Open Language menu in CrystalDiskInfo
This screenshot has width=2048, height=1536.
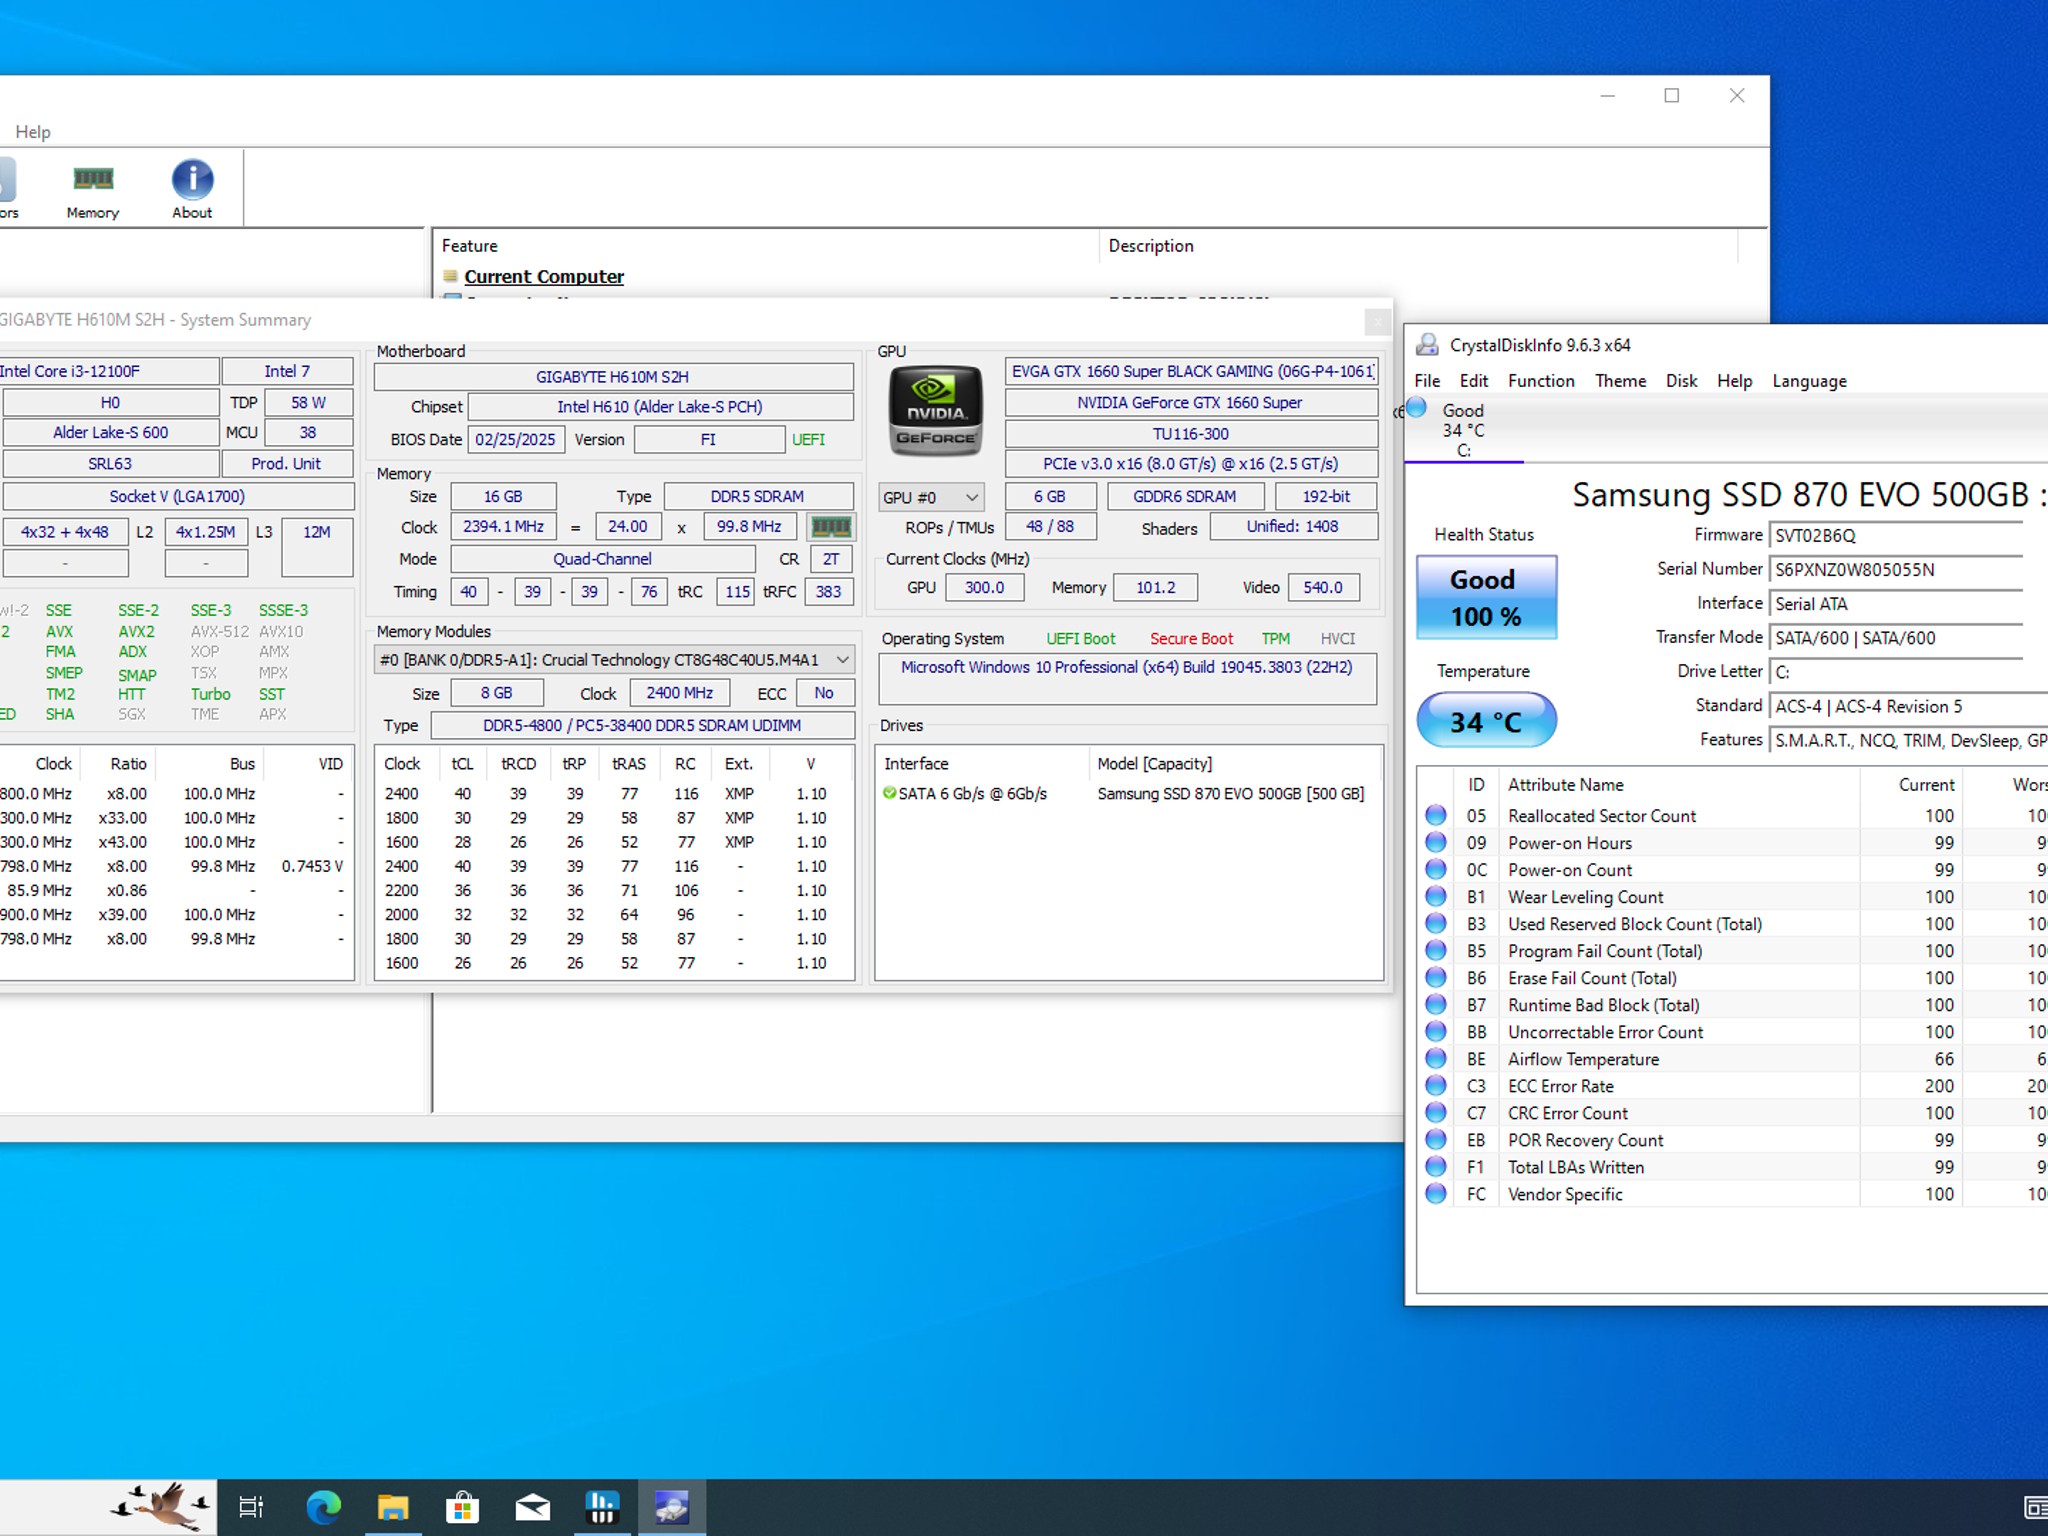[1809, 381]
